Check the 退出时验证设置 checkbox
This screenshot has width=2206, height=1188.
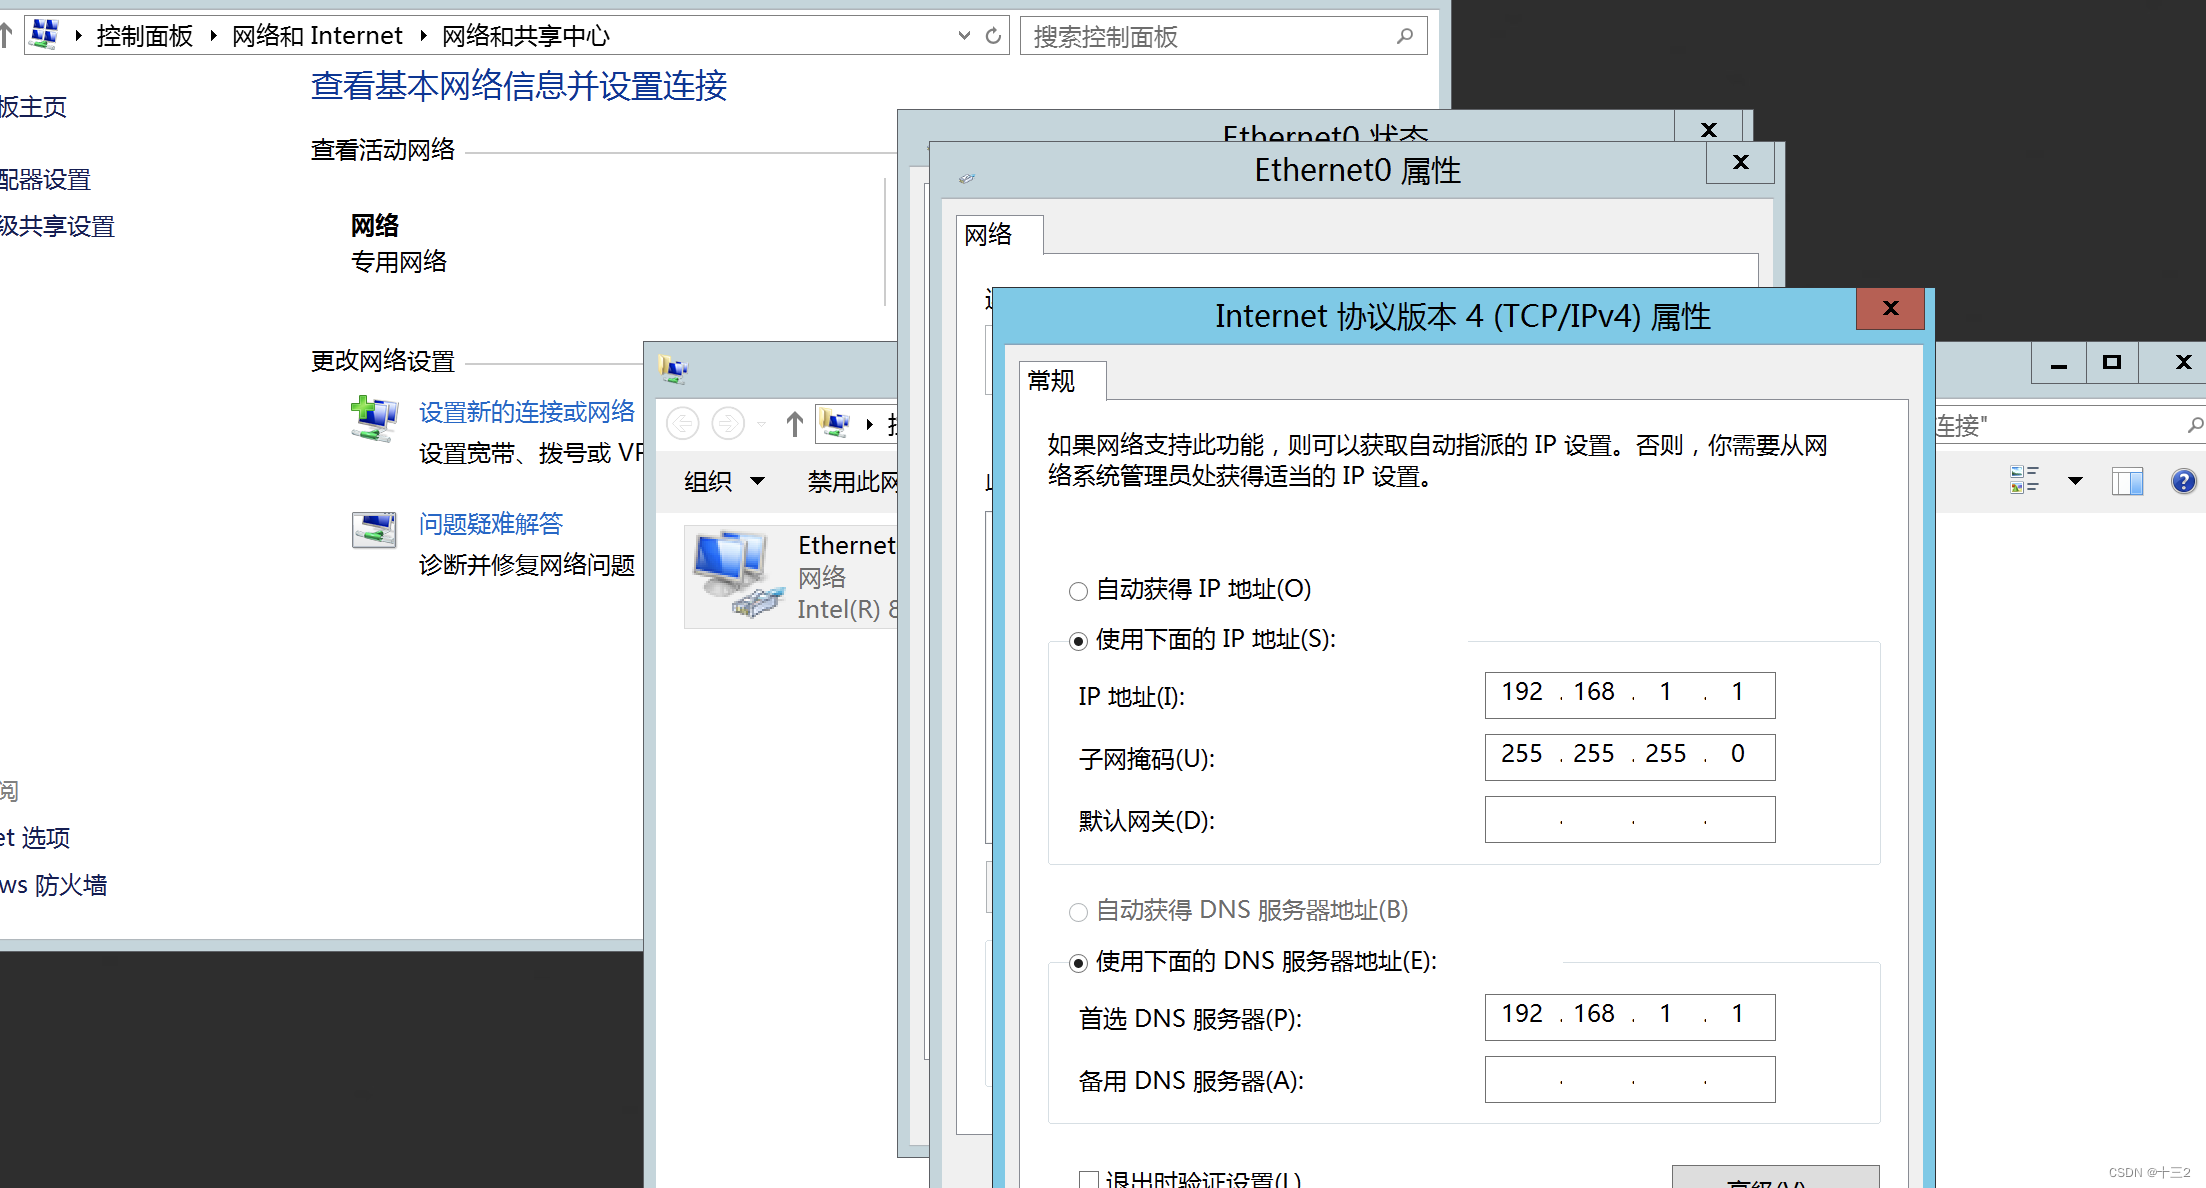tap(1089, 1179)
